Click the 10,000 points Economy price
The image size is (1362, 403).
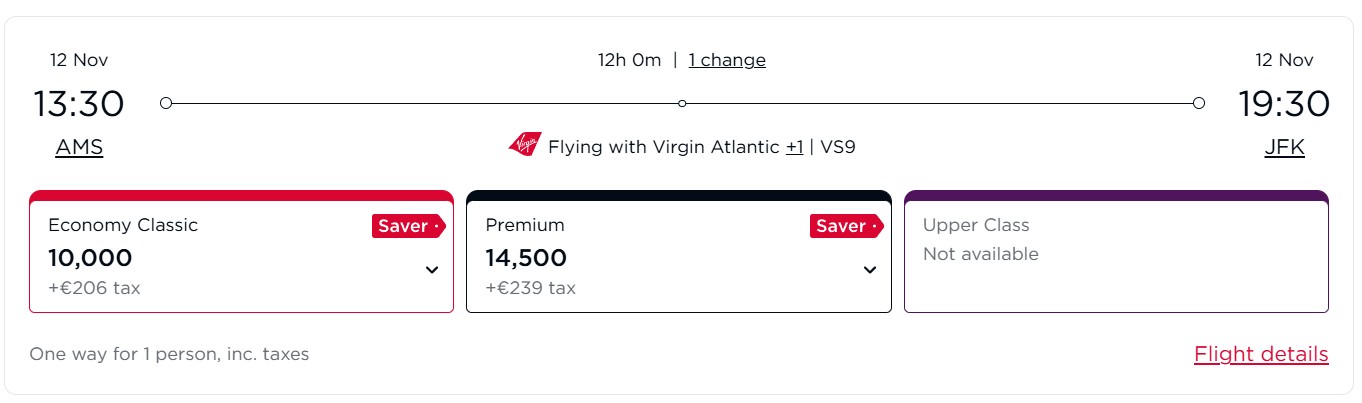(x=90, y=258)
